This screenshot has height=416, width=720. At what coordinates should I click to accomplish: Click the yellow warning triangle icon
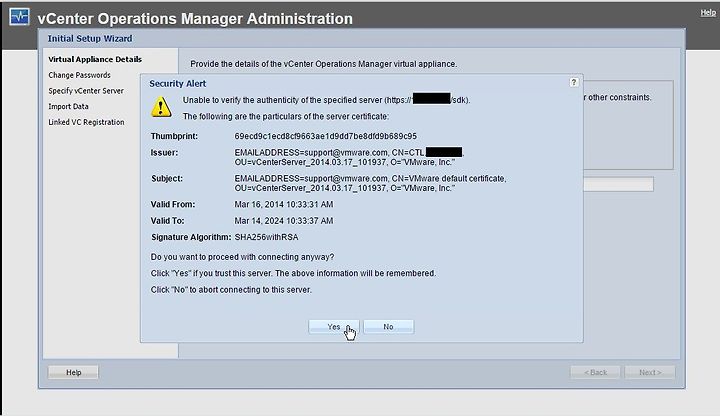(161, 107)
